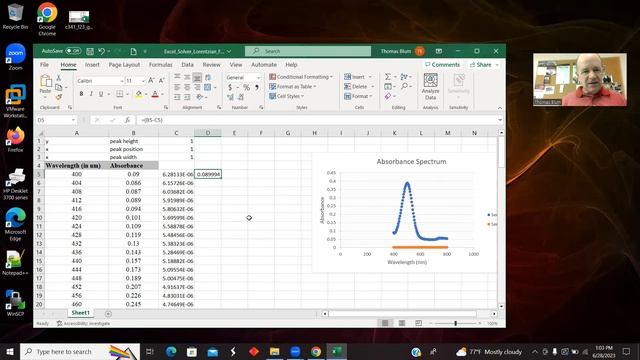The width and height of the screenshot is (640, 360).
Task: Toggle Italic formatting
Action: click(x=91, y=94)
